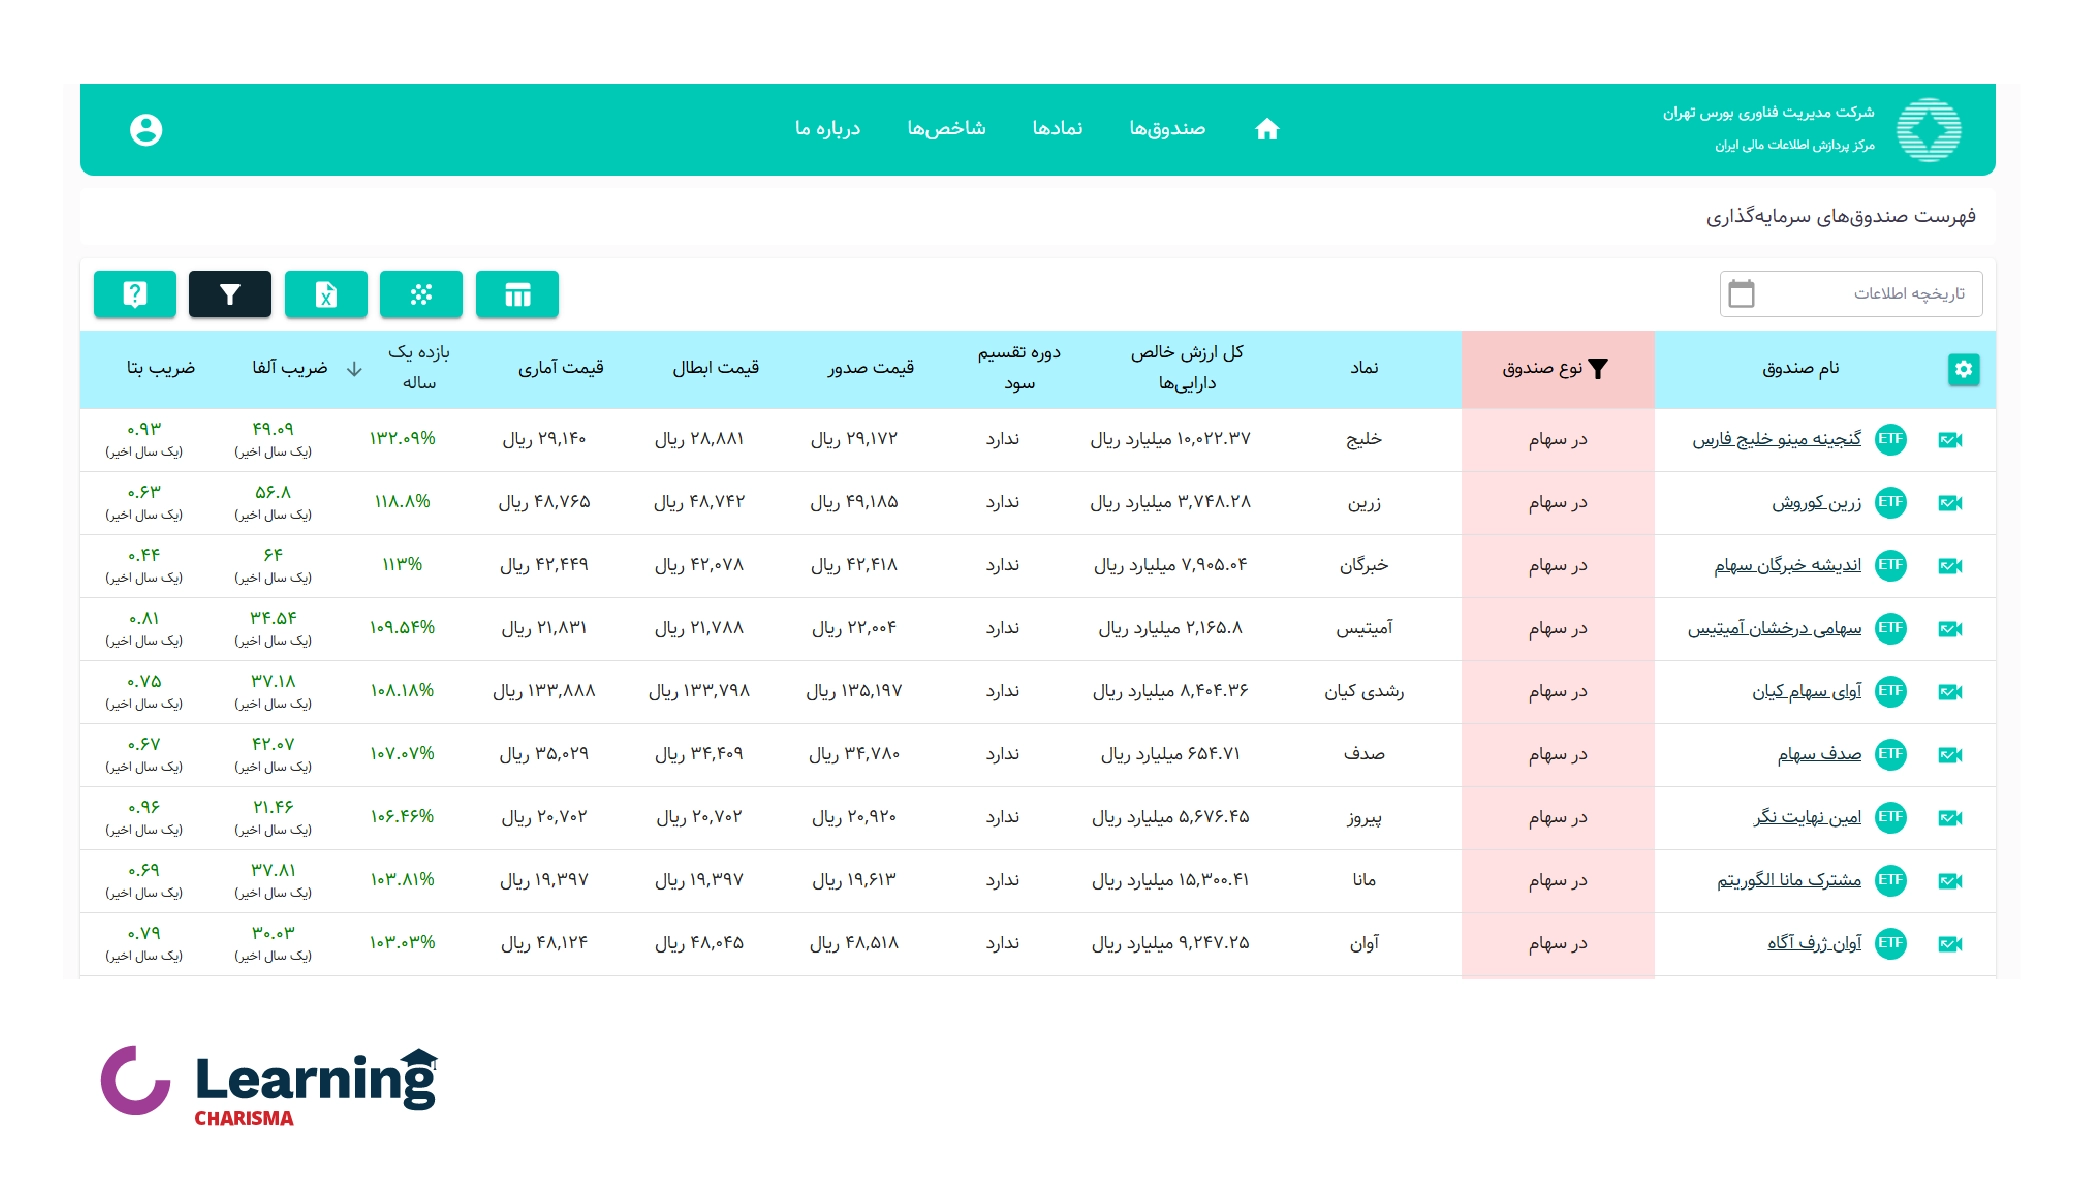Image resolution: width=2084 pixels, height=1199 pixels.
Task: Export table to Excel file
Action: point(326,294)
